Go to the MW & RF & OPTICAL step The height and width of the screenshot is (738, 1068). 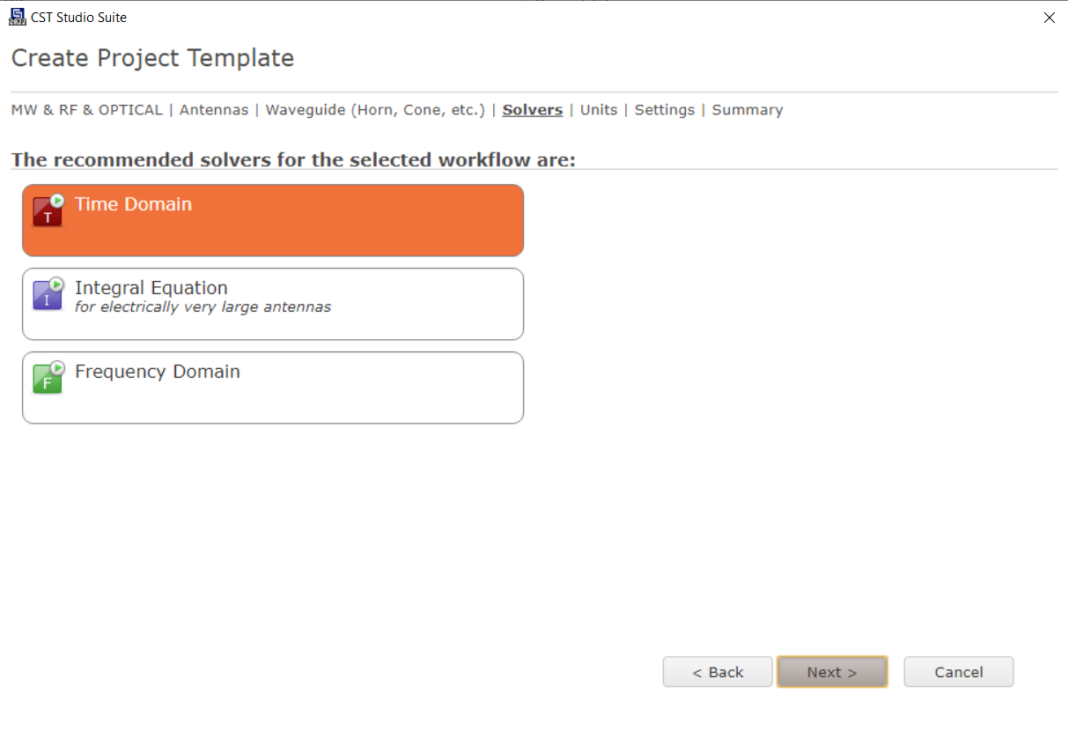pyautogui.click(x=87, y=110)
